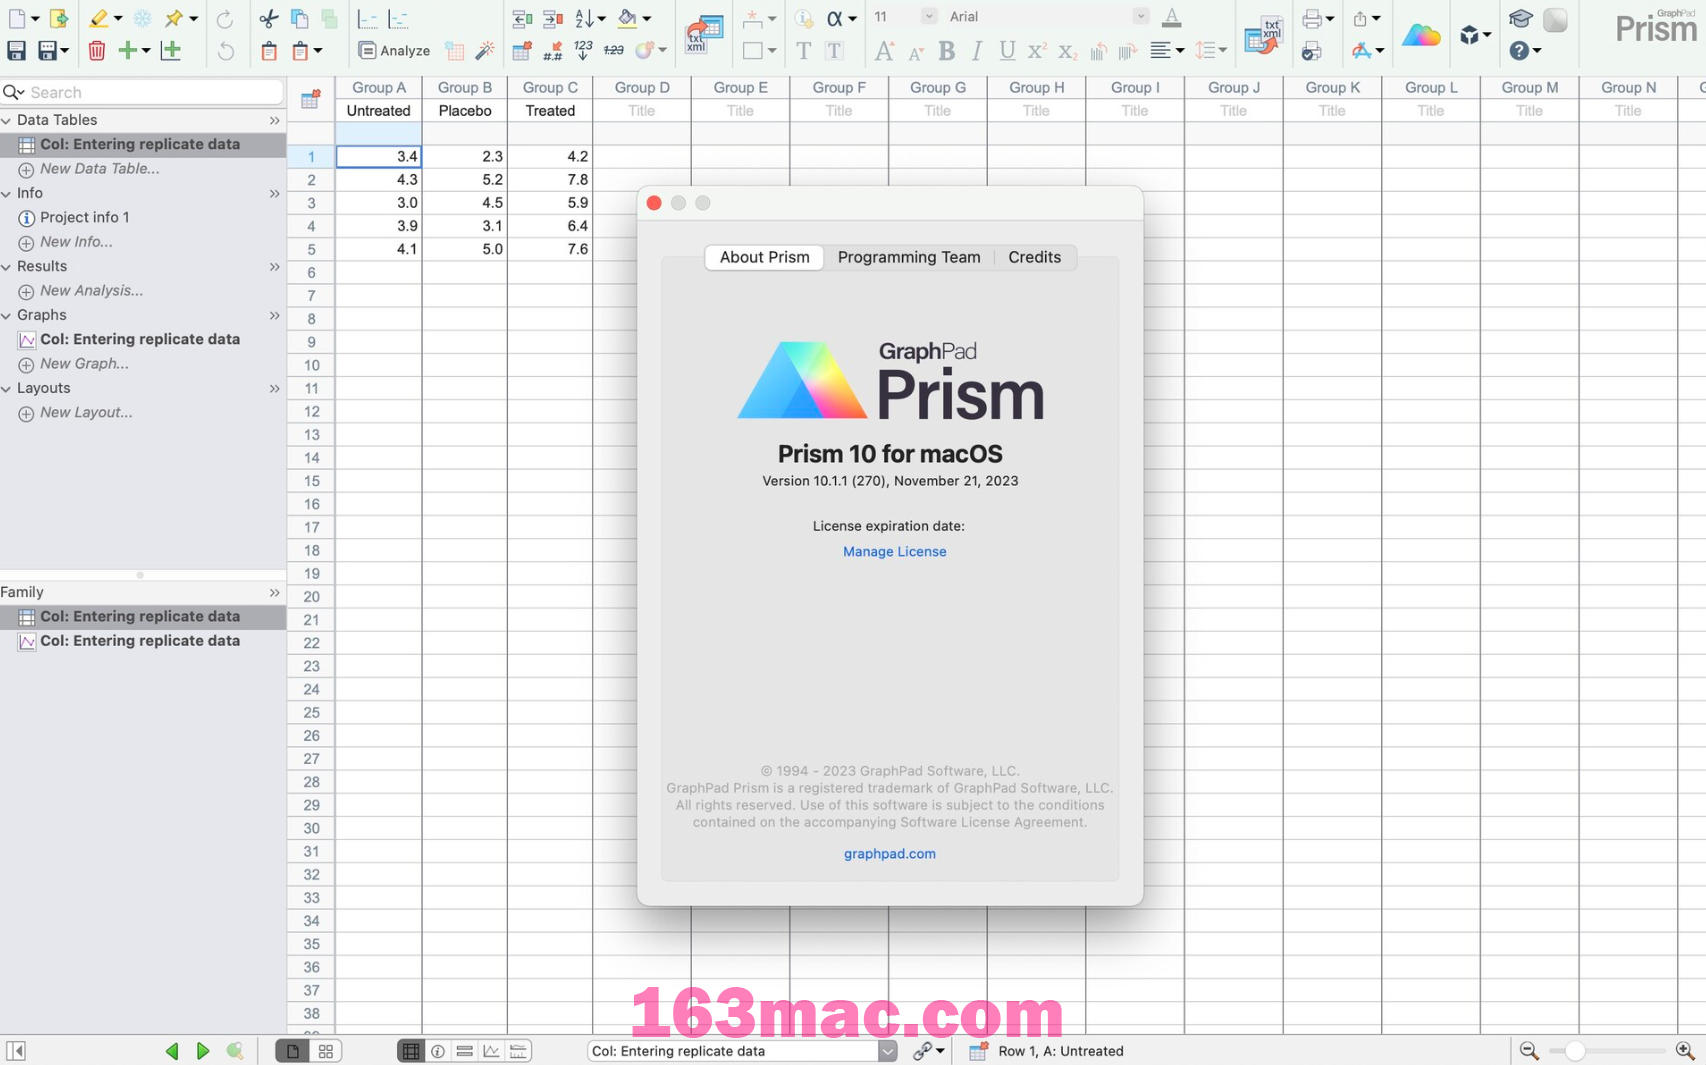Click the Group A column header
The height and width of the screenshot is (1065, 1706).
point(379,87)
